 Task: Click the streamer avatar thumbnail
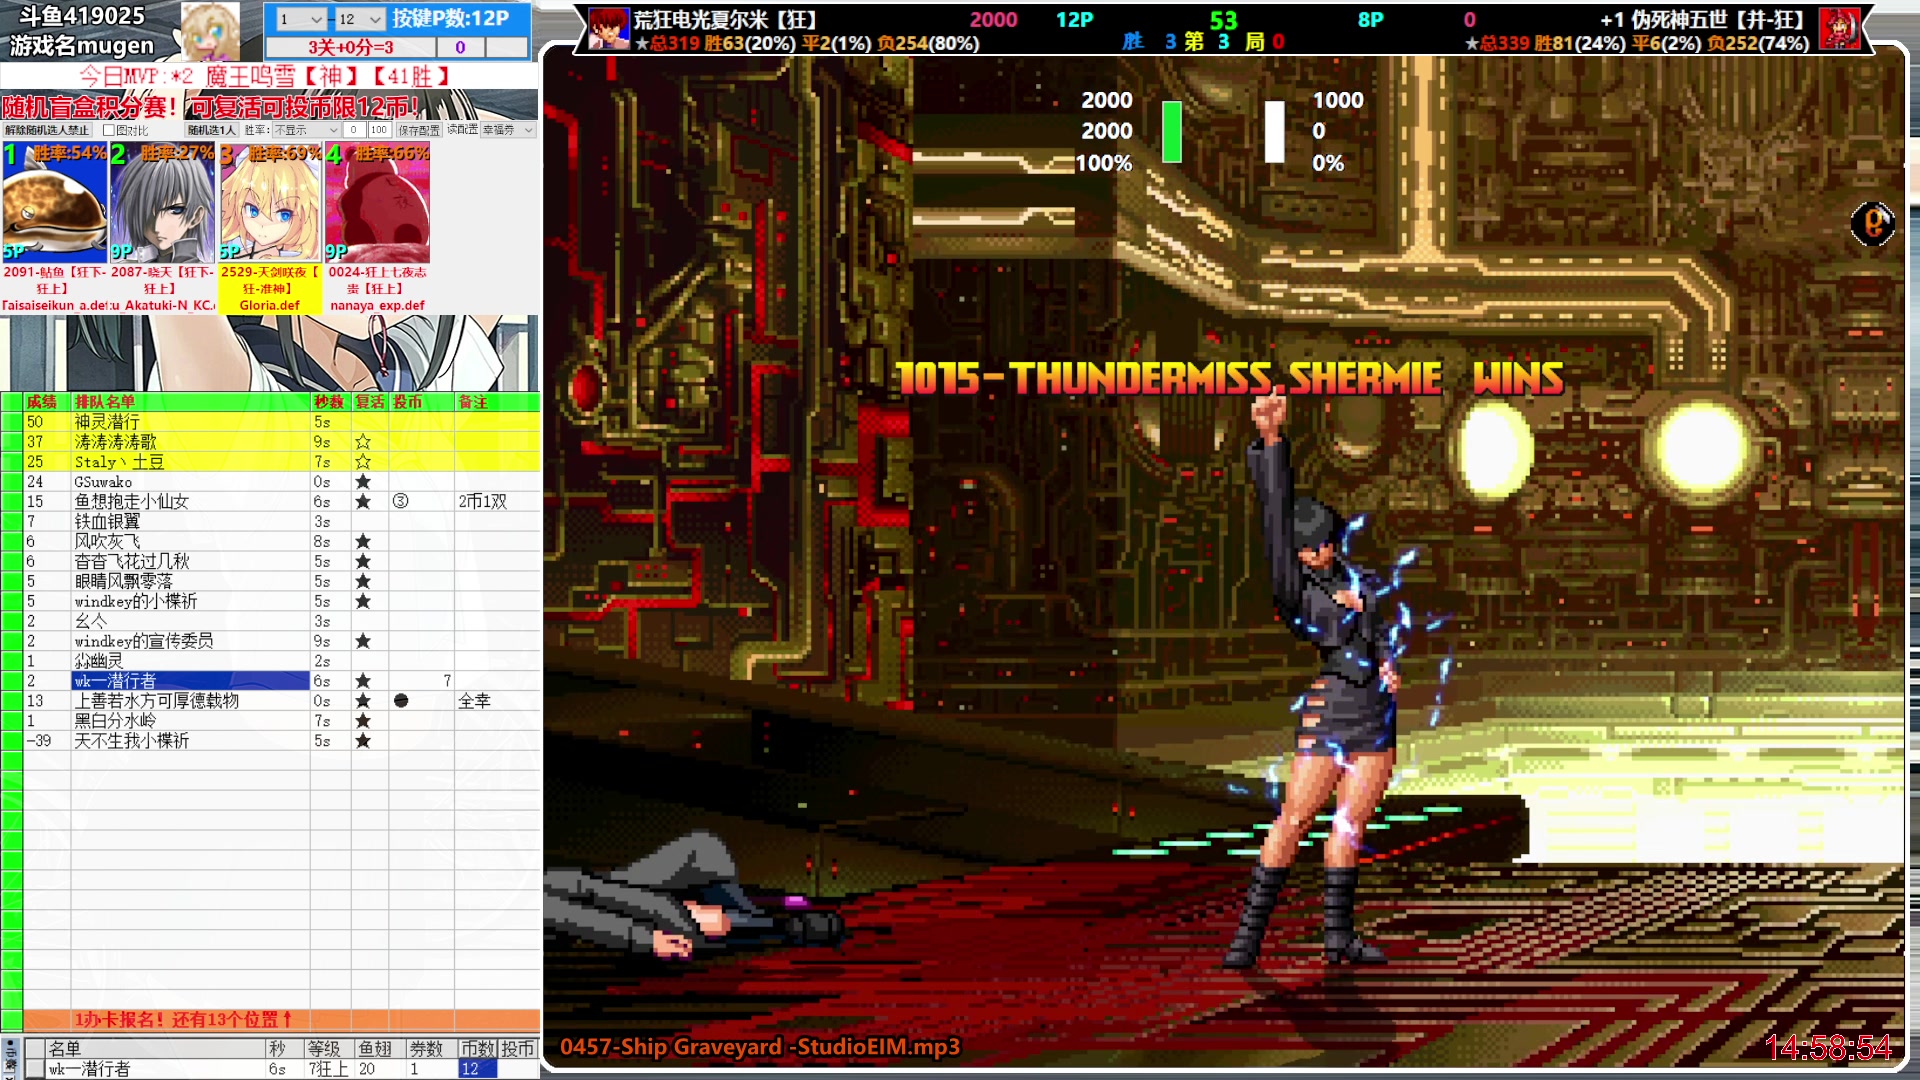tap(209, 31)
